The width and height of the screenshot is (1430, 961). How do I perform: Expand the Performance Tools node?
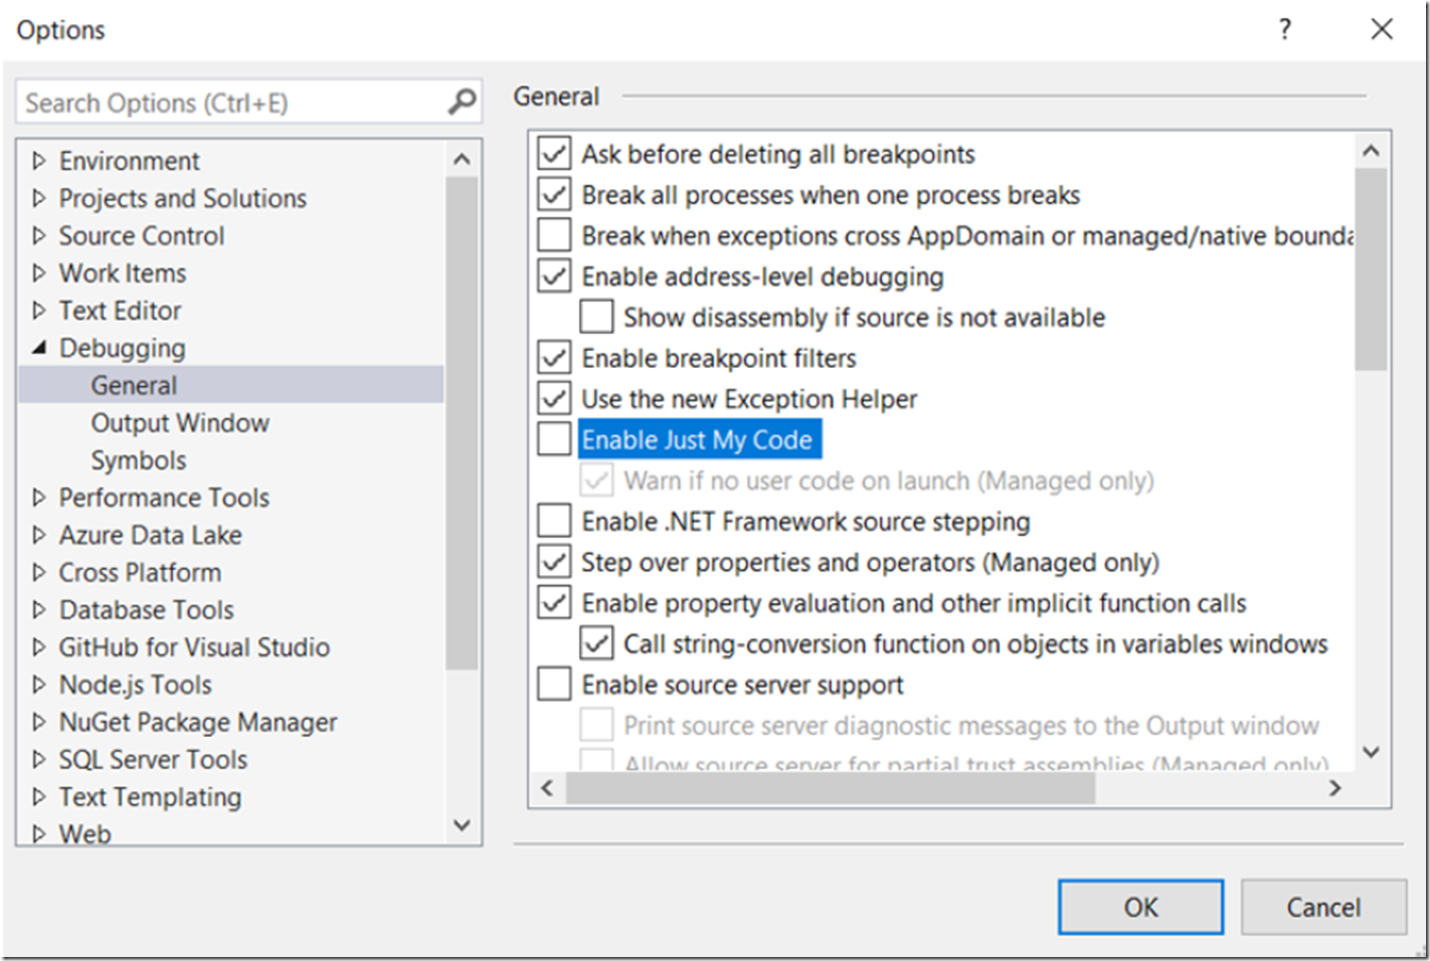(x=39, y=497)
